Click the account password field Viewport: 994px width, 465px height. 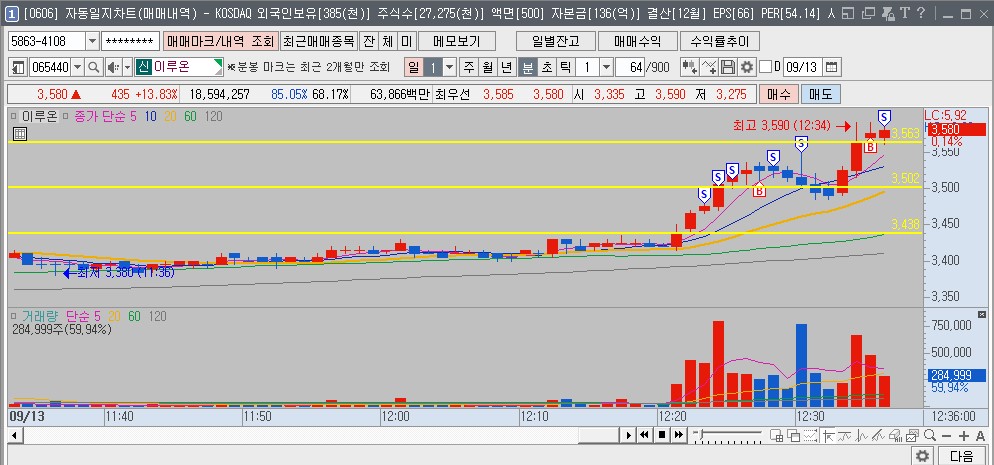click(x=130, y=42)
